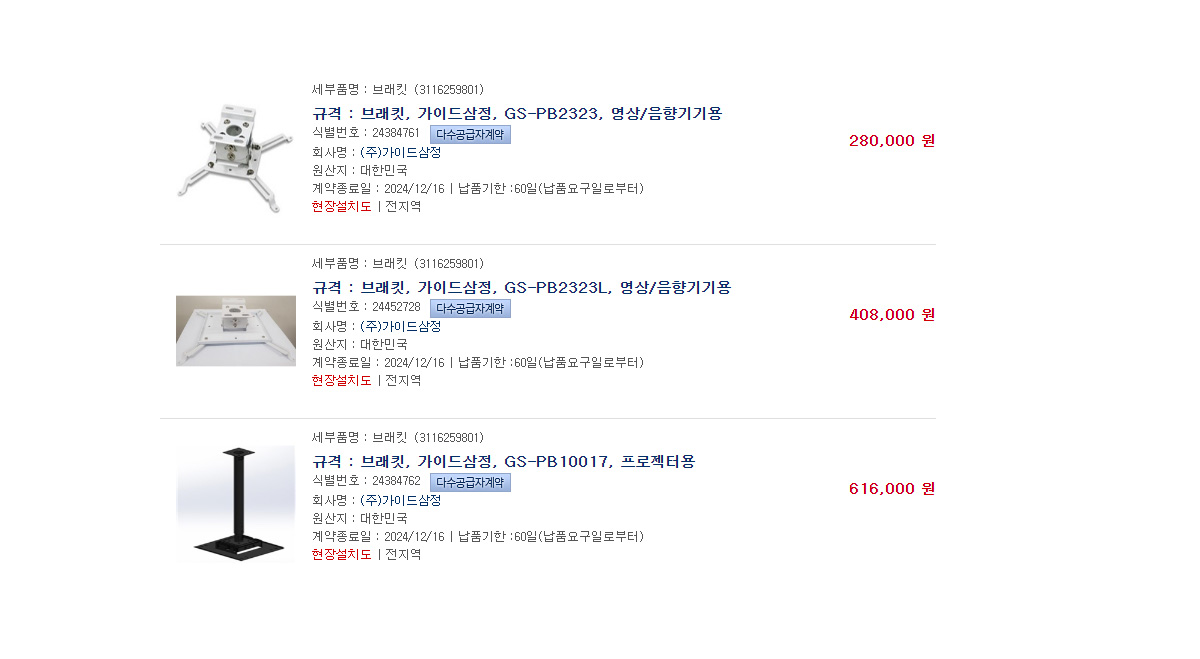1200x659 pixels.
Task: Open the GS-PB2323L bracket product thumbnail
Action: click(x=236, y=331)
